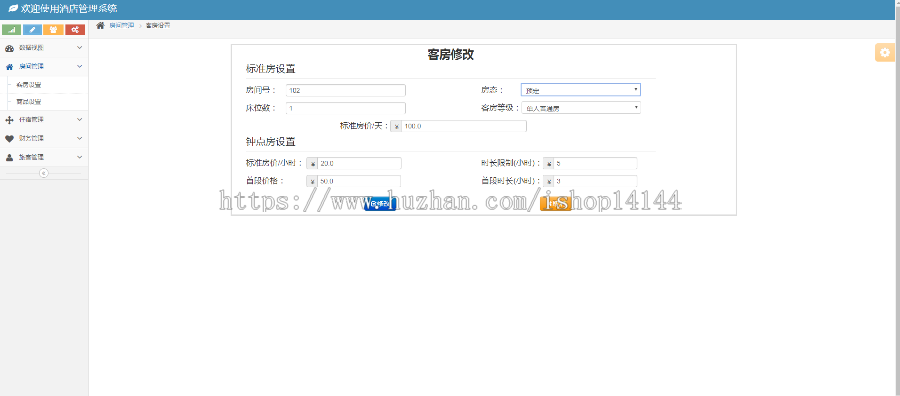Click yen icon before the 20.0 hourly price
This screenshot has height=396, width=900.
[312, 164]
